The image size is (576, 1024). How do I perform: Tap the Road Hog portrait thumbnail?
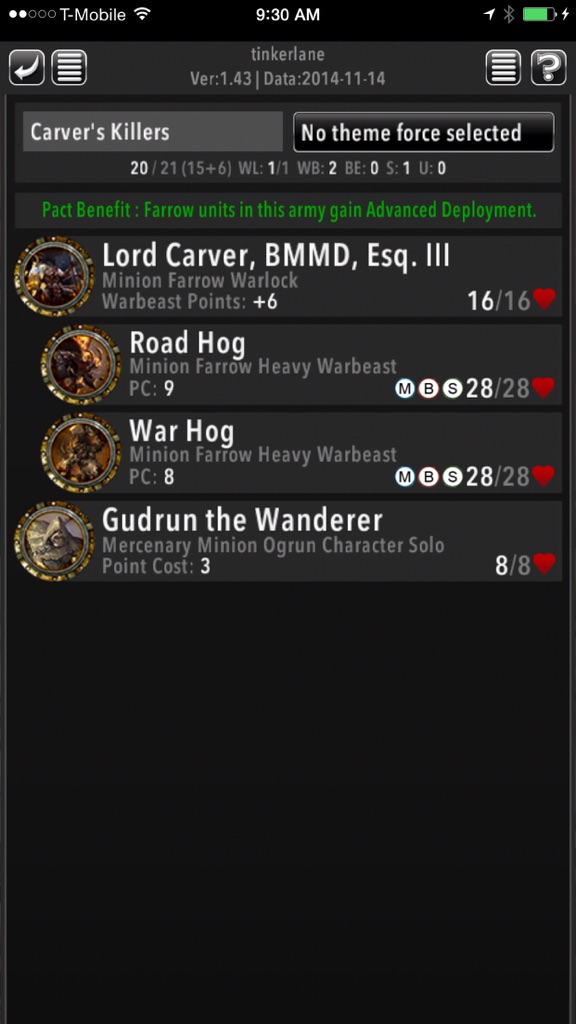pyautogui.click(x=81, y=364)
